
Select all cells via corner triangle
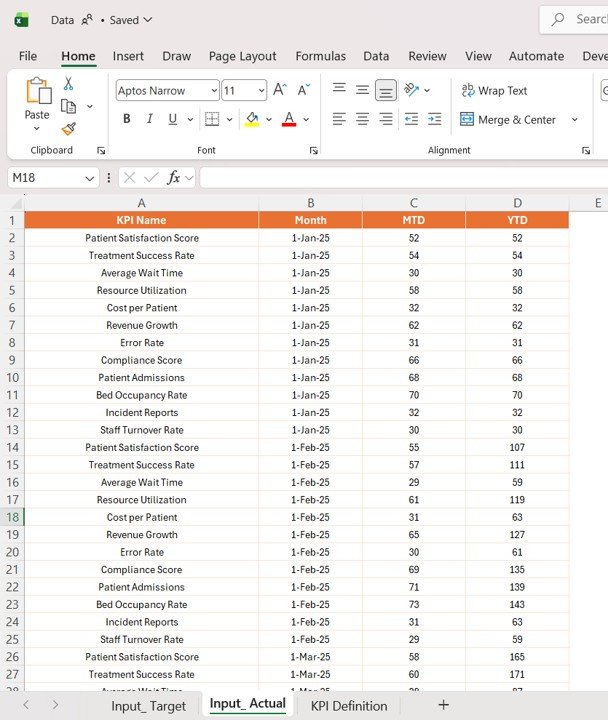click(x=16, y=203)
